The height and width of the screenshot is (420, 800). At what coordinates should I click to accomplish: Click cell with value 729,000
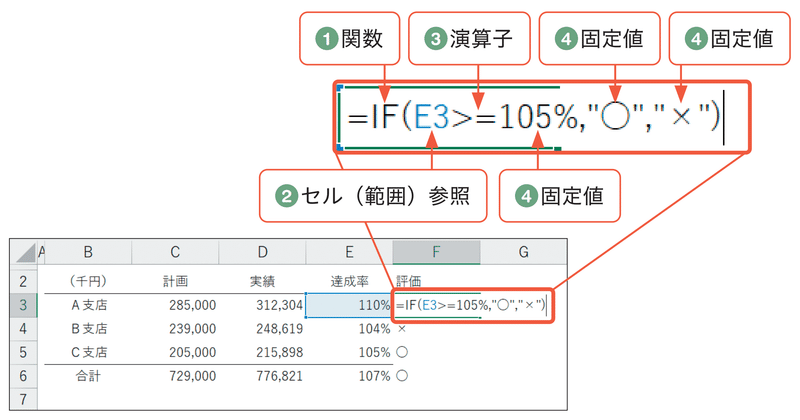[x=175, y=376]
